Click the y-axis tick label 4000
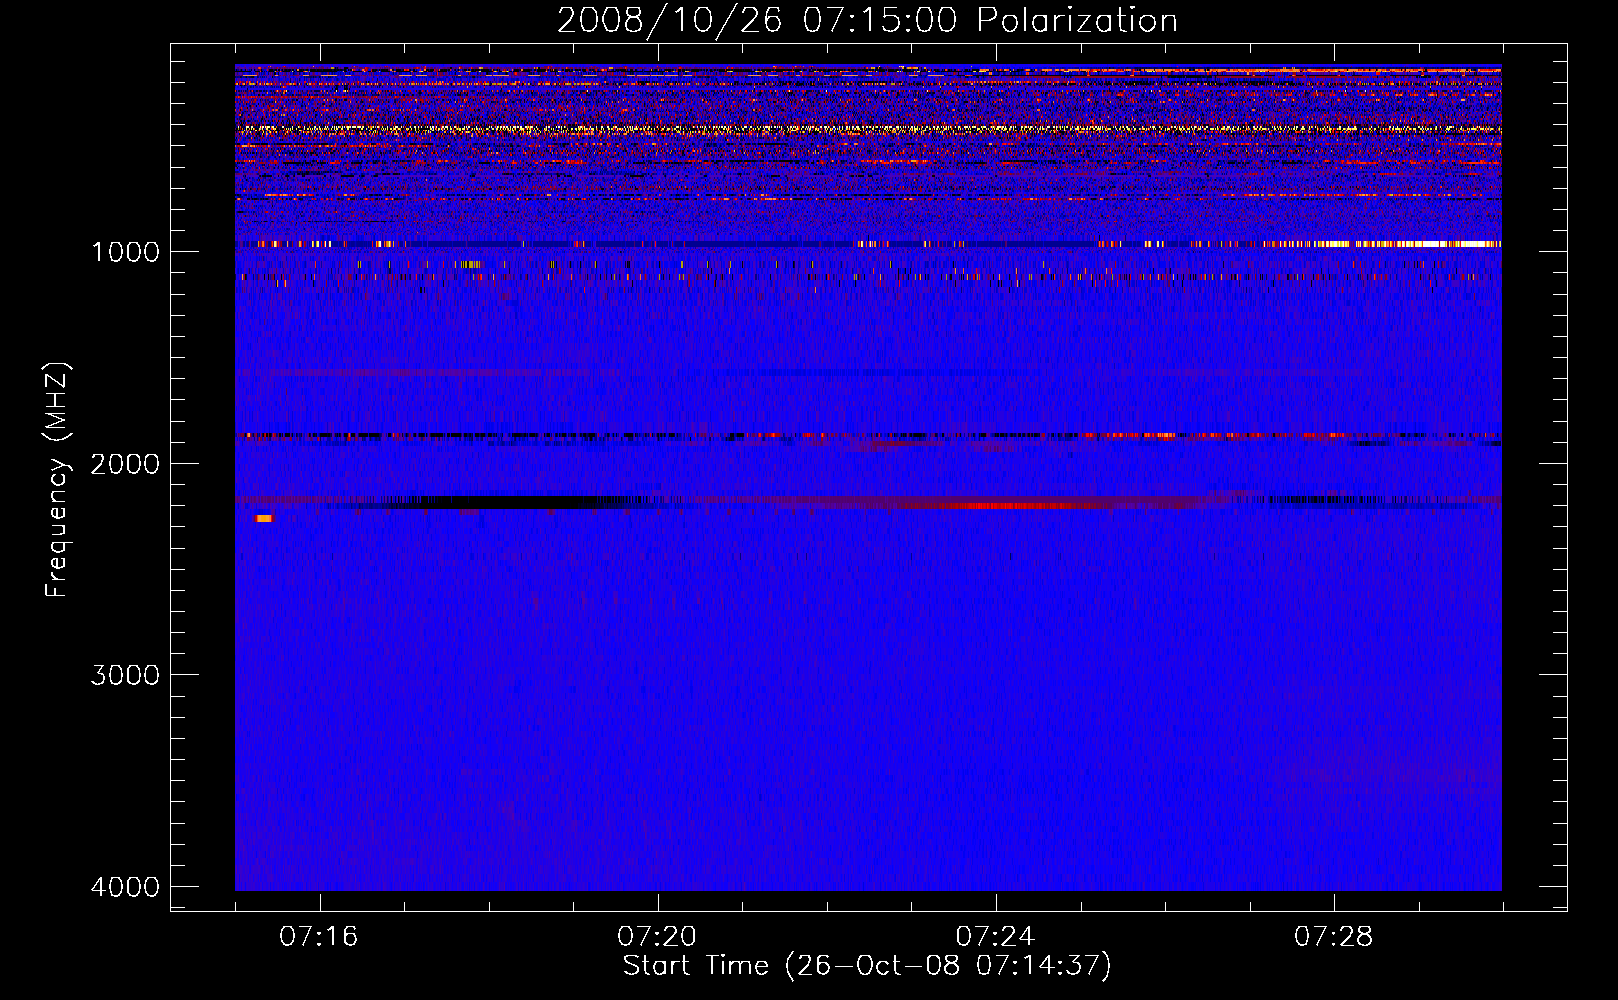 125,887
